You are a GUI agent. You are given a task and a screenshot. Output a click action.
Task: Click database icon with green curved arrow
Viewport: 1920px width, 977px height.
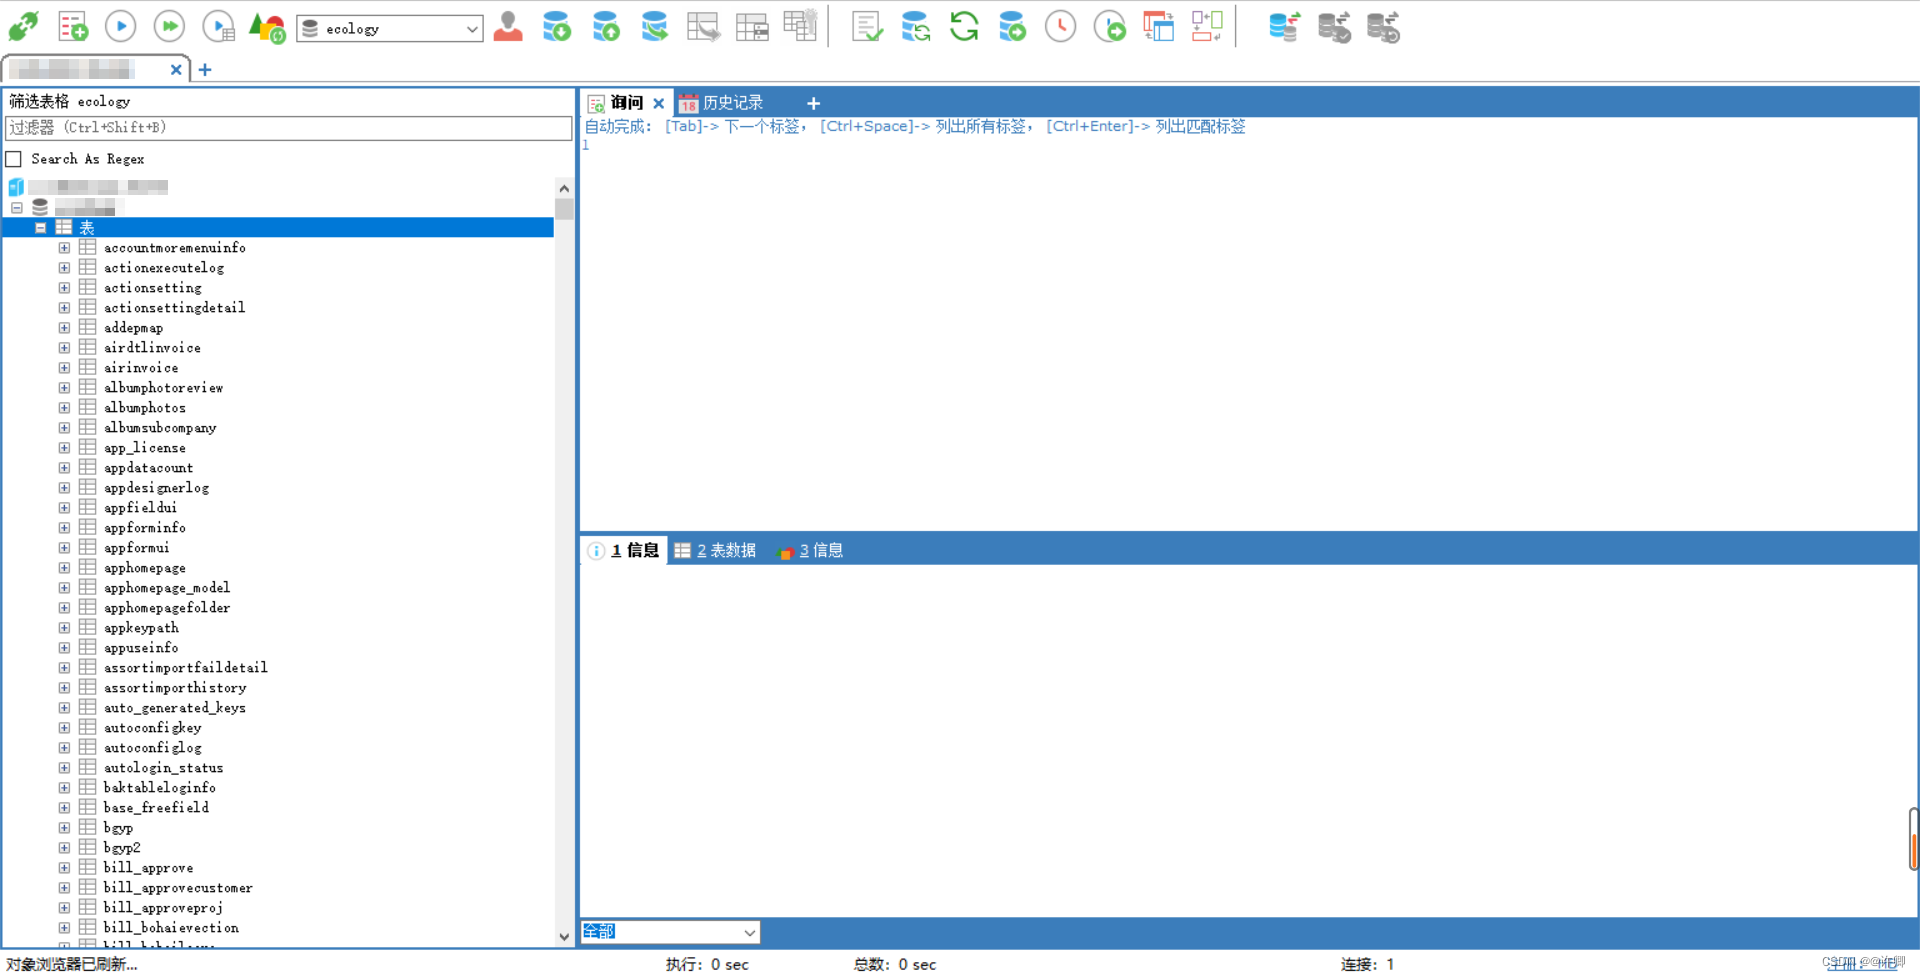pyautogui.click(x=655, y=27)
